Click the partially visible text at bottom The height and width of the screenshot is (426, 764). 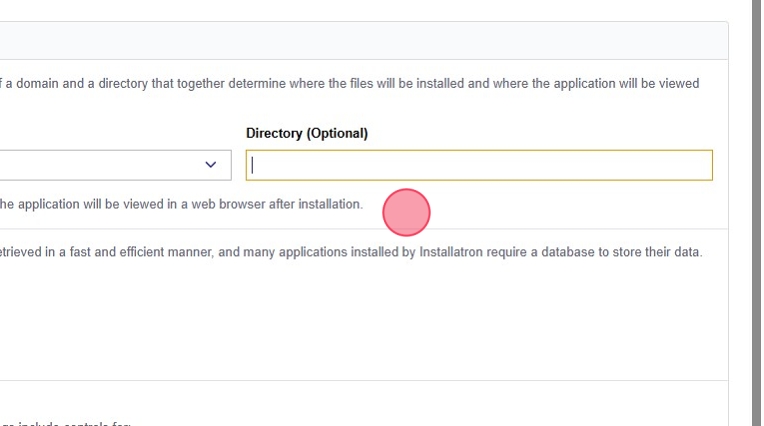click(x=65, y=423)
